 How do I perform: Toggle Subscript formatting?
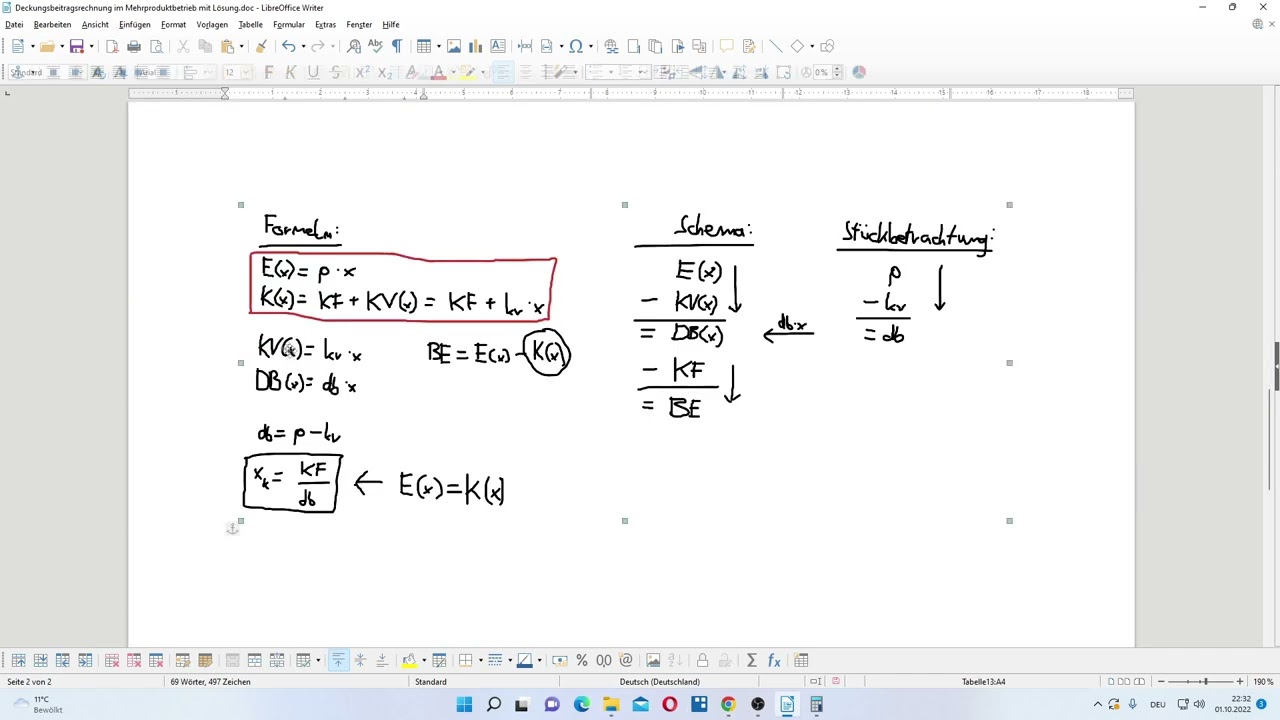point(383,72)
